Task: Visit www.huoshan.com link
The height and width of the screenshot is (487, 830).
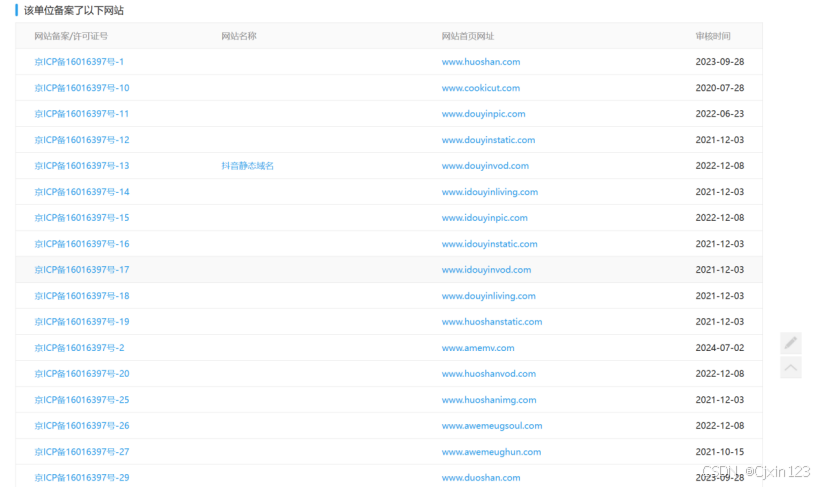Action: click(481, 62)
